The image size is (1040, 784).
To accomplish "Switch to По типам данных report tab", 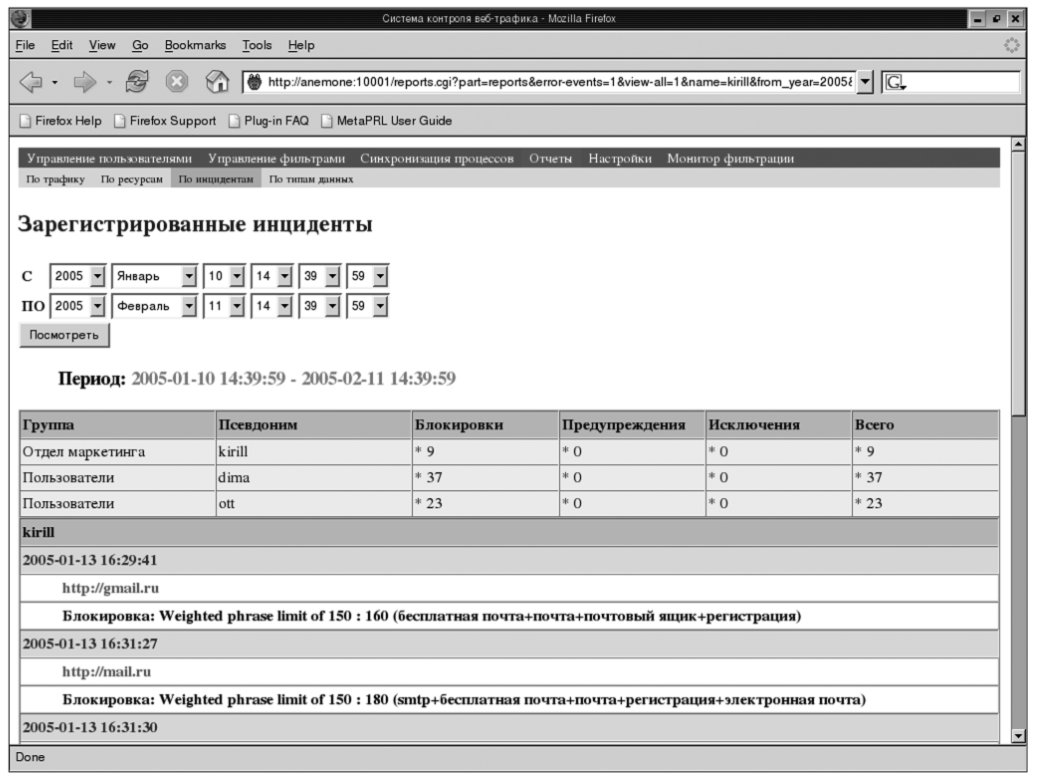I will [311, 179].
